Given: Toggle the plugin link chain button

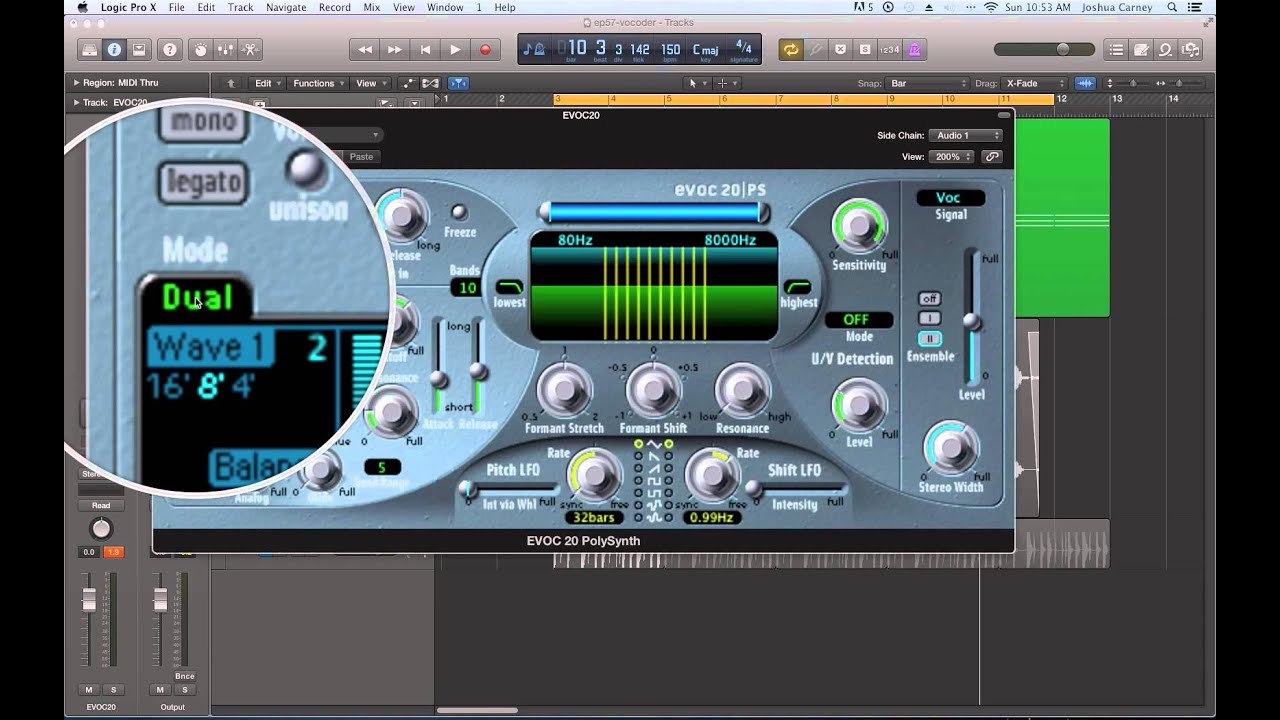Looking at the screenshot, I should 992,157.
